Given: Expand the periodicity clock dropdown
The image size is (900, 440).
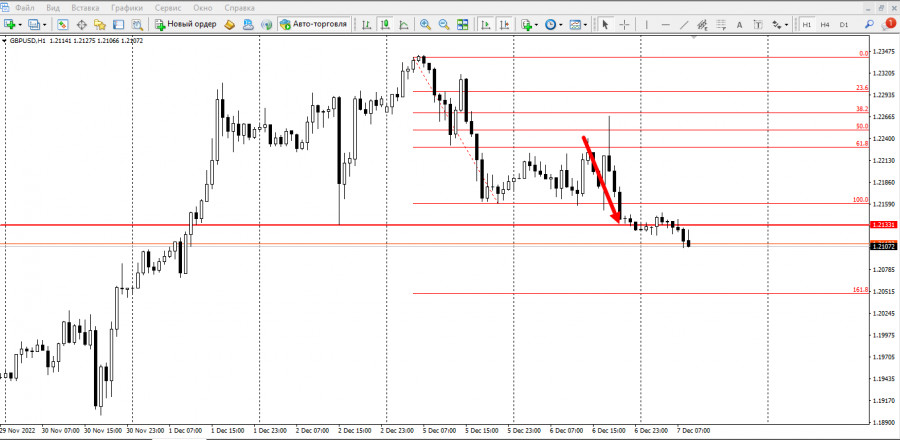Looking at the screenshot, I should click(x=562, y=23).
